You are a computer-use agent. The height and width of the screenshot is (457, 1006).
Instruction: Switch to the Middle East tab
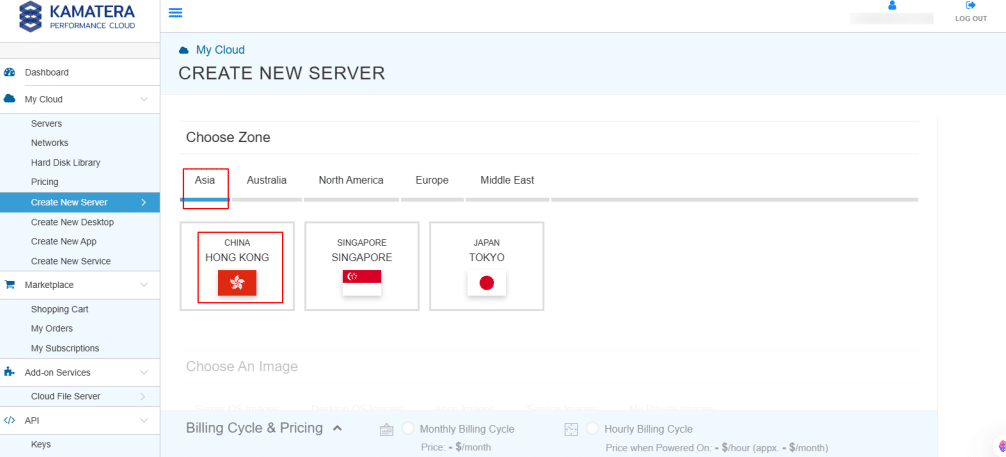point(507,180)
